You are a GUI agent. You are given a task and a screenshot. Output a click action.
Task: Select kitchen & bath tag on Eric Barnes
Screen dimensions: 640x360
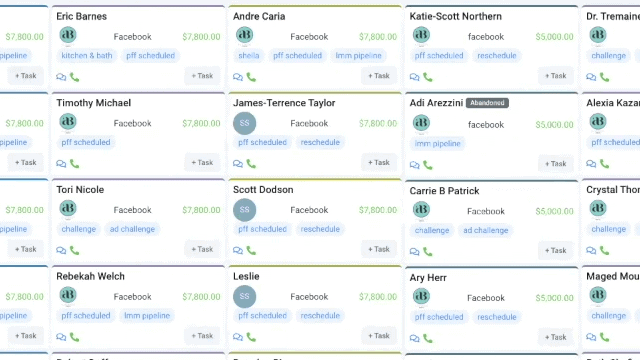(x=87, y=56)
